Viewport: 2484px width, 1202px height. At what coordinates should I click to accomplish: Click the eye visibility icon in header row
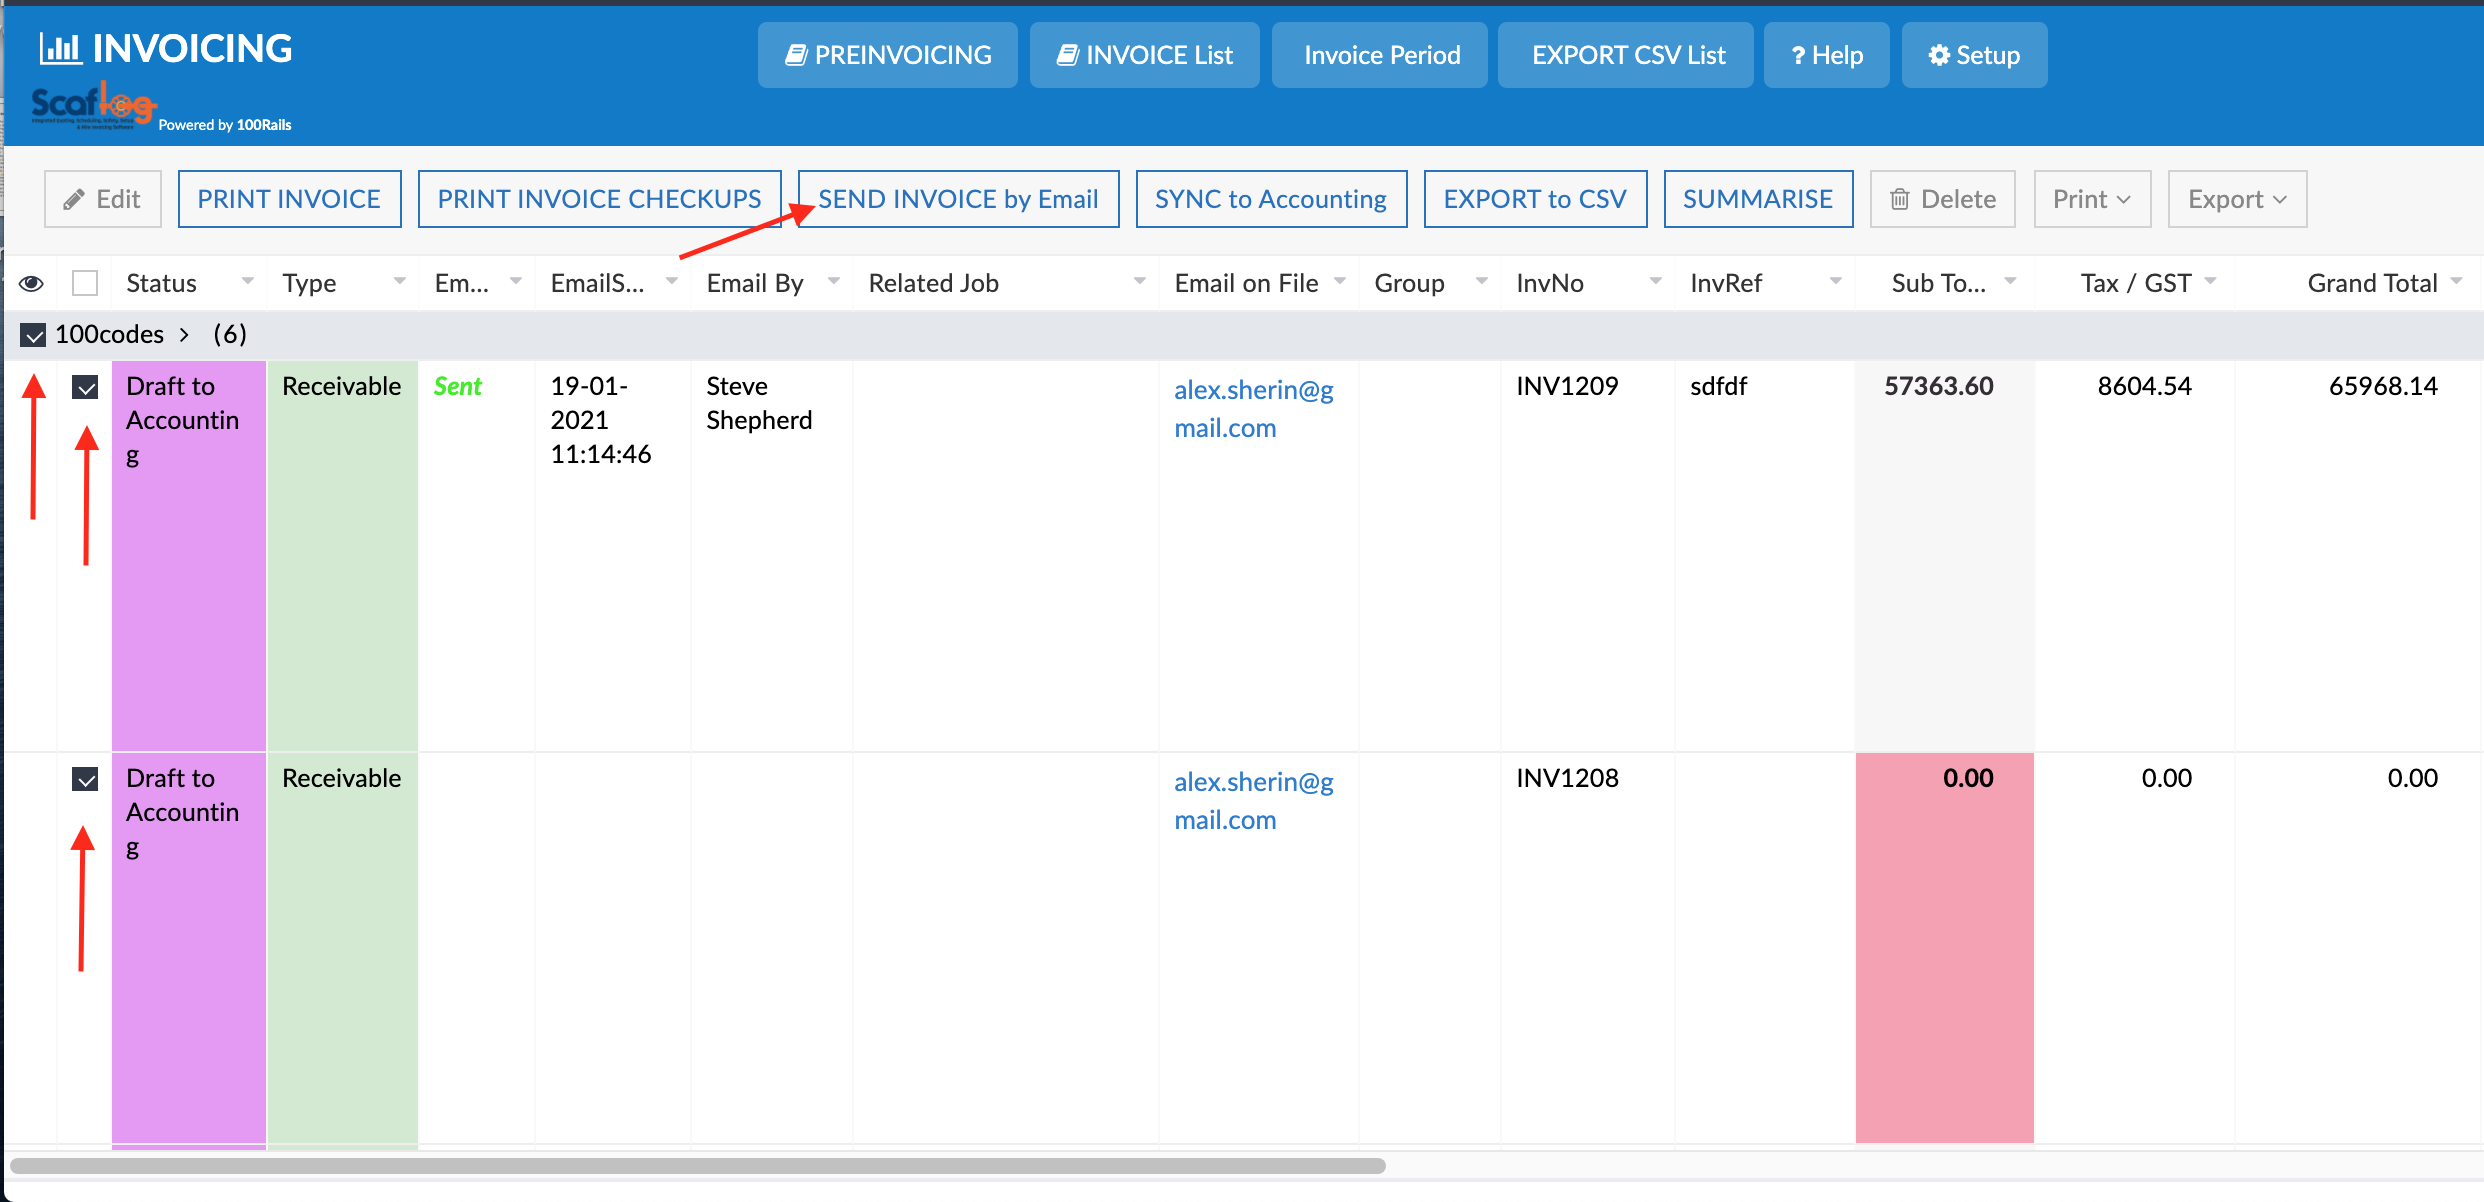[31, 284]
